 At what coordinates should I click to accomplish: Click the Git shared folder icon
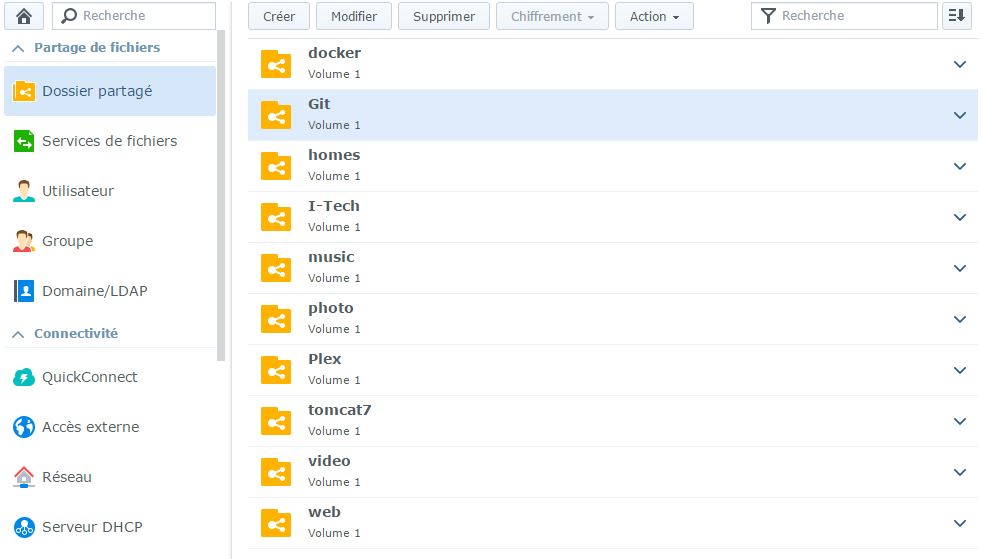(x=276, y=115)
